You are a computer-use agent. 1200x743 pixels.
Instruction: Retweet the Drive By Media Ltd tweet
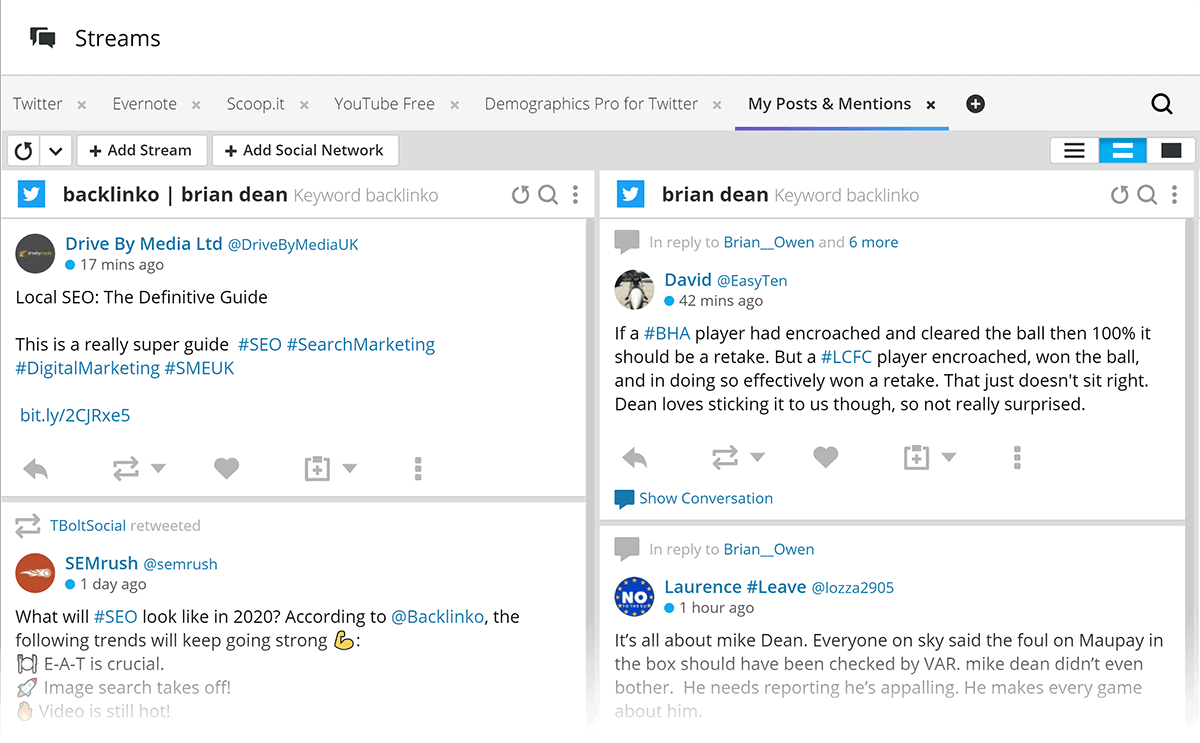pyautogui.click(x=126, y=468)
